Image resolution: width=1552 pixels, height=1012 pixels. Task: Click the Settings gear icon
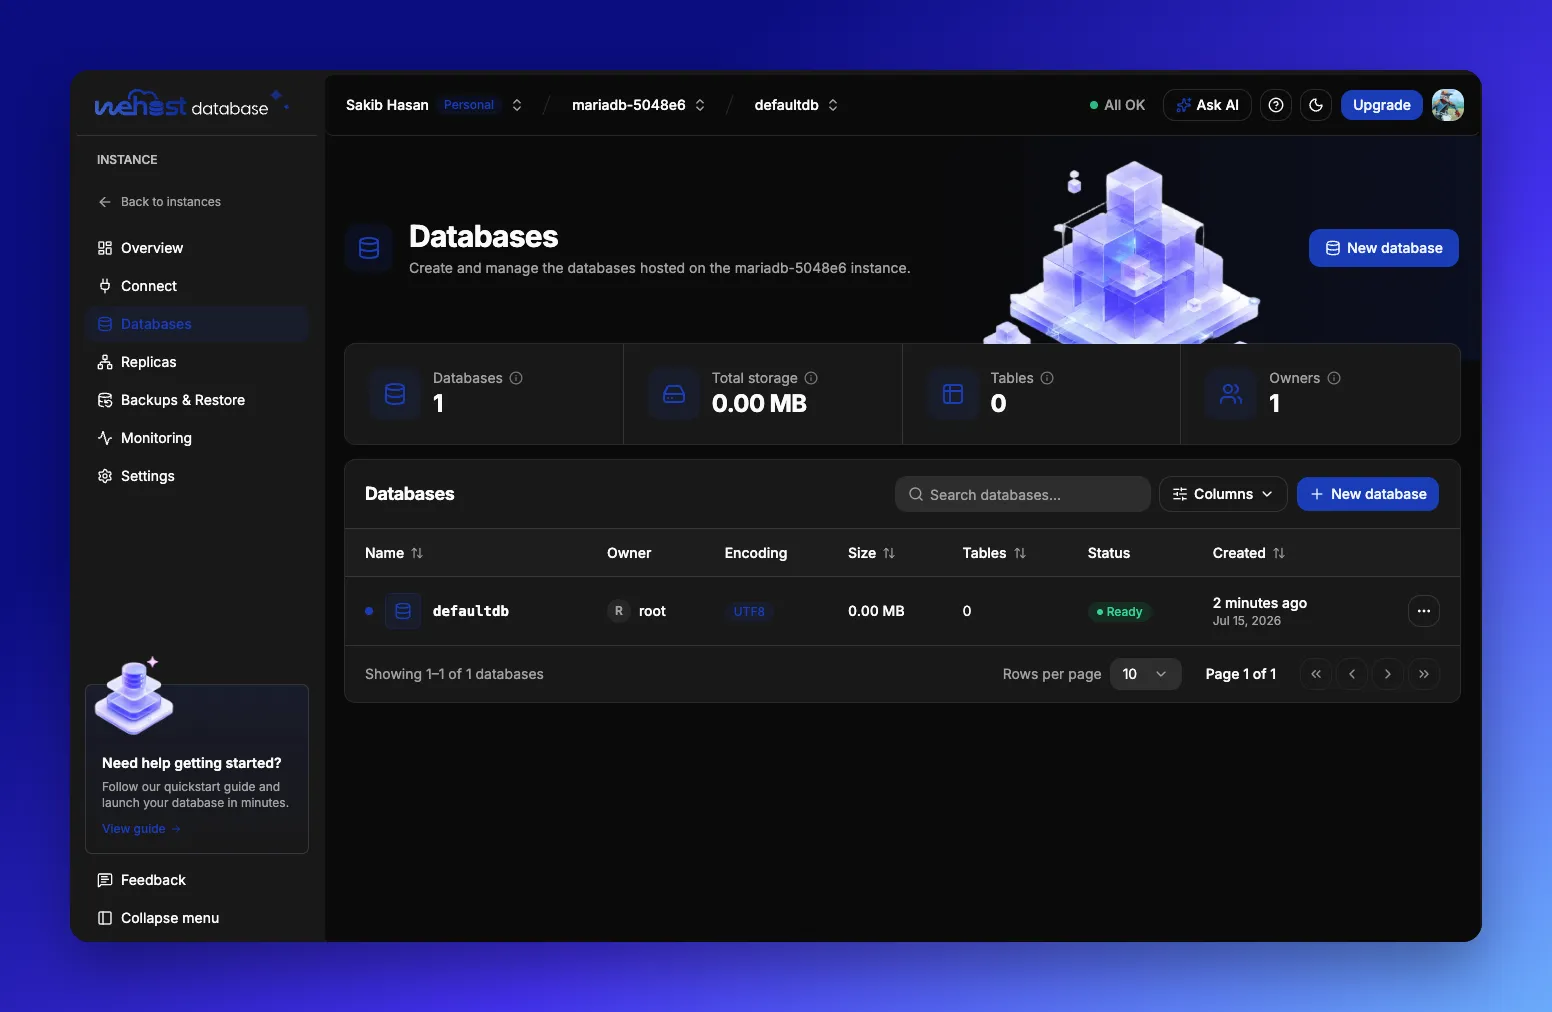pos(105,476)
